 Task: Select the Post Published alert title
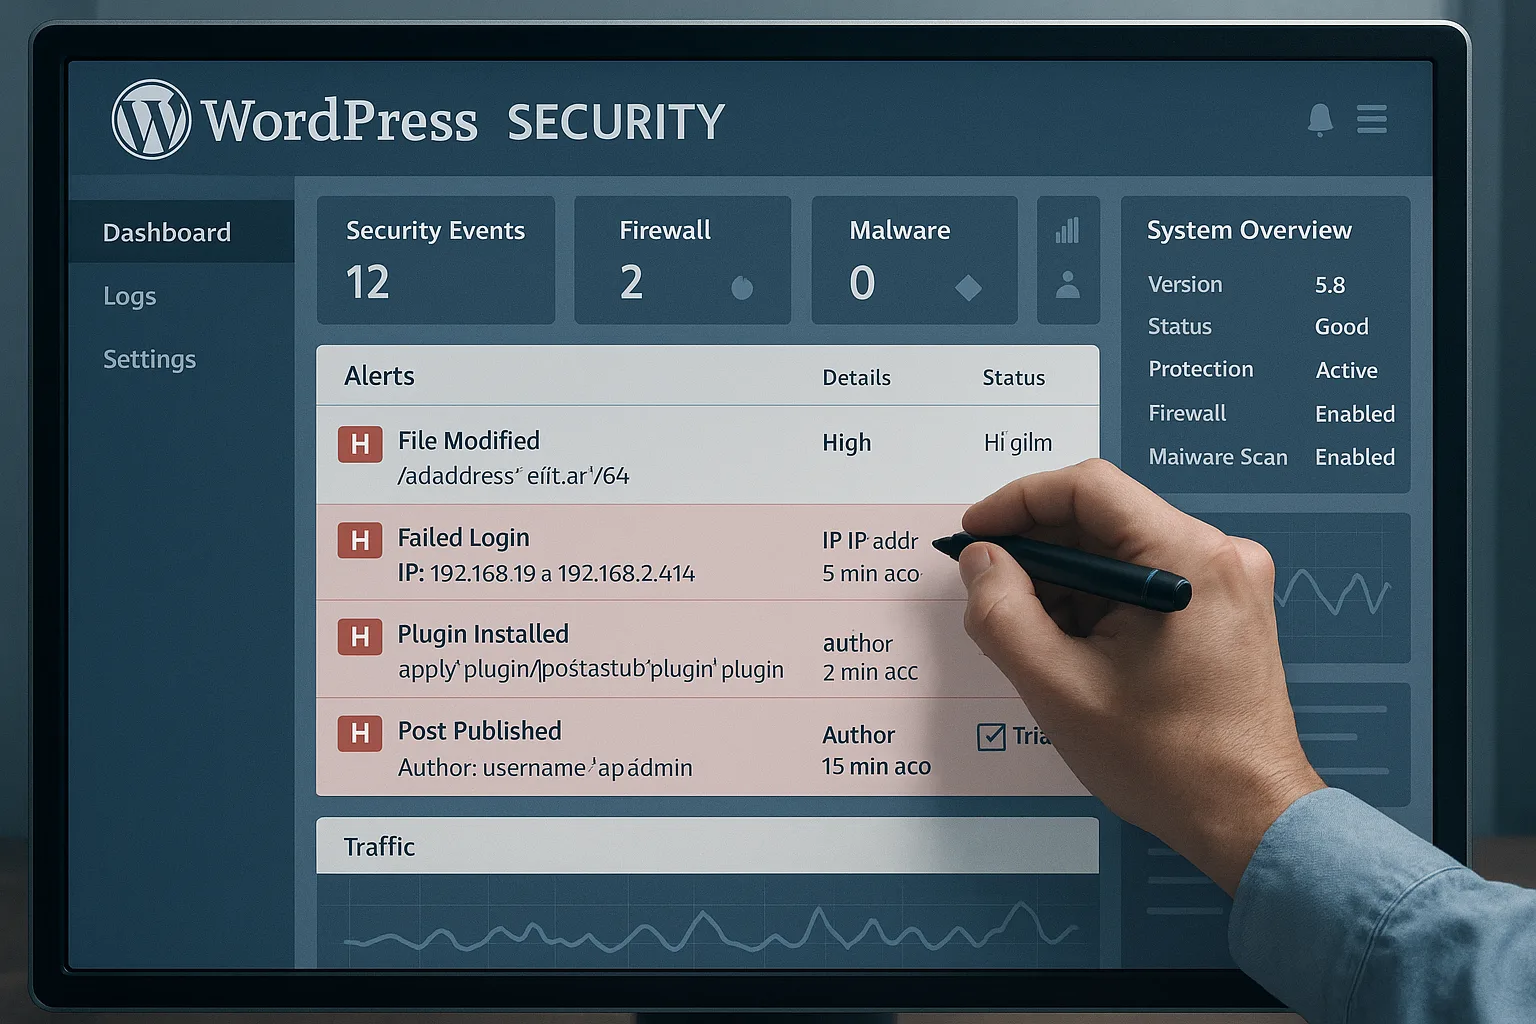[x=479, y=731]
